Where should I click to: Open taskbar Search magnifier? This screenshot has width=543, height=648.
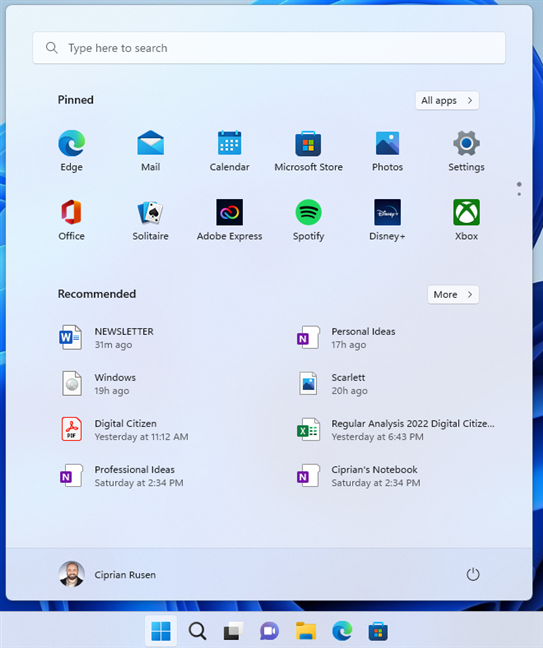197,631
